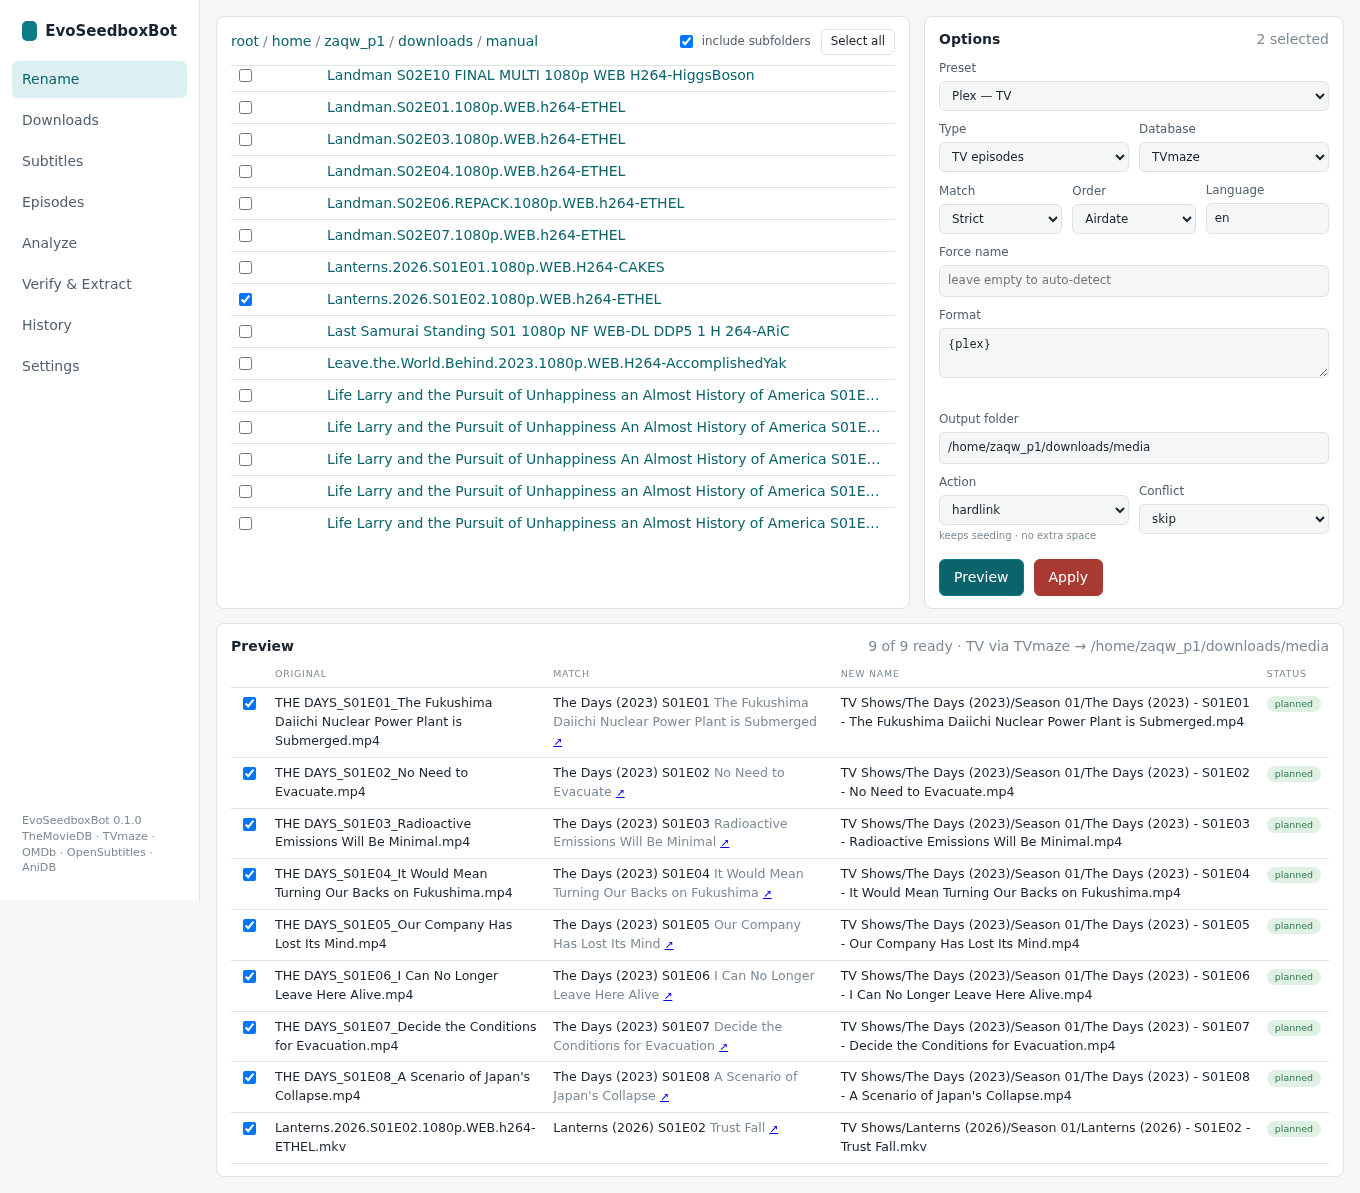
Task: Open external link for The Days S01E03 match
Action: tap(725, 843)
